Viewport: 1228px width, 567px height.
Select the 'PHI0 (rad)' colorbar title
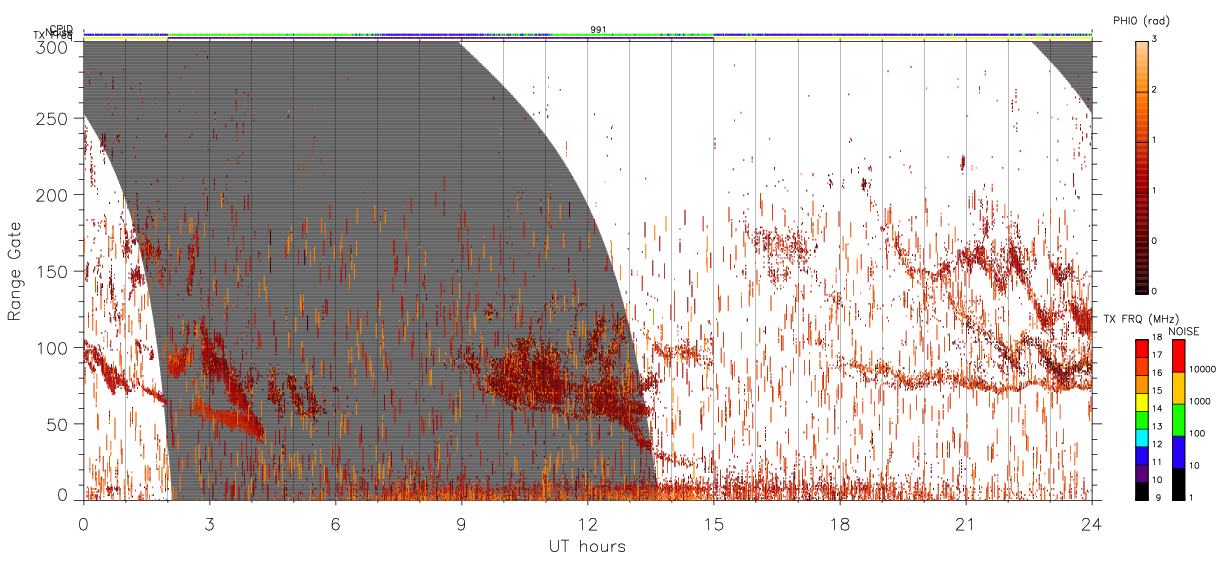[1141, 21]
